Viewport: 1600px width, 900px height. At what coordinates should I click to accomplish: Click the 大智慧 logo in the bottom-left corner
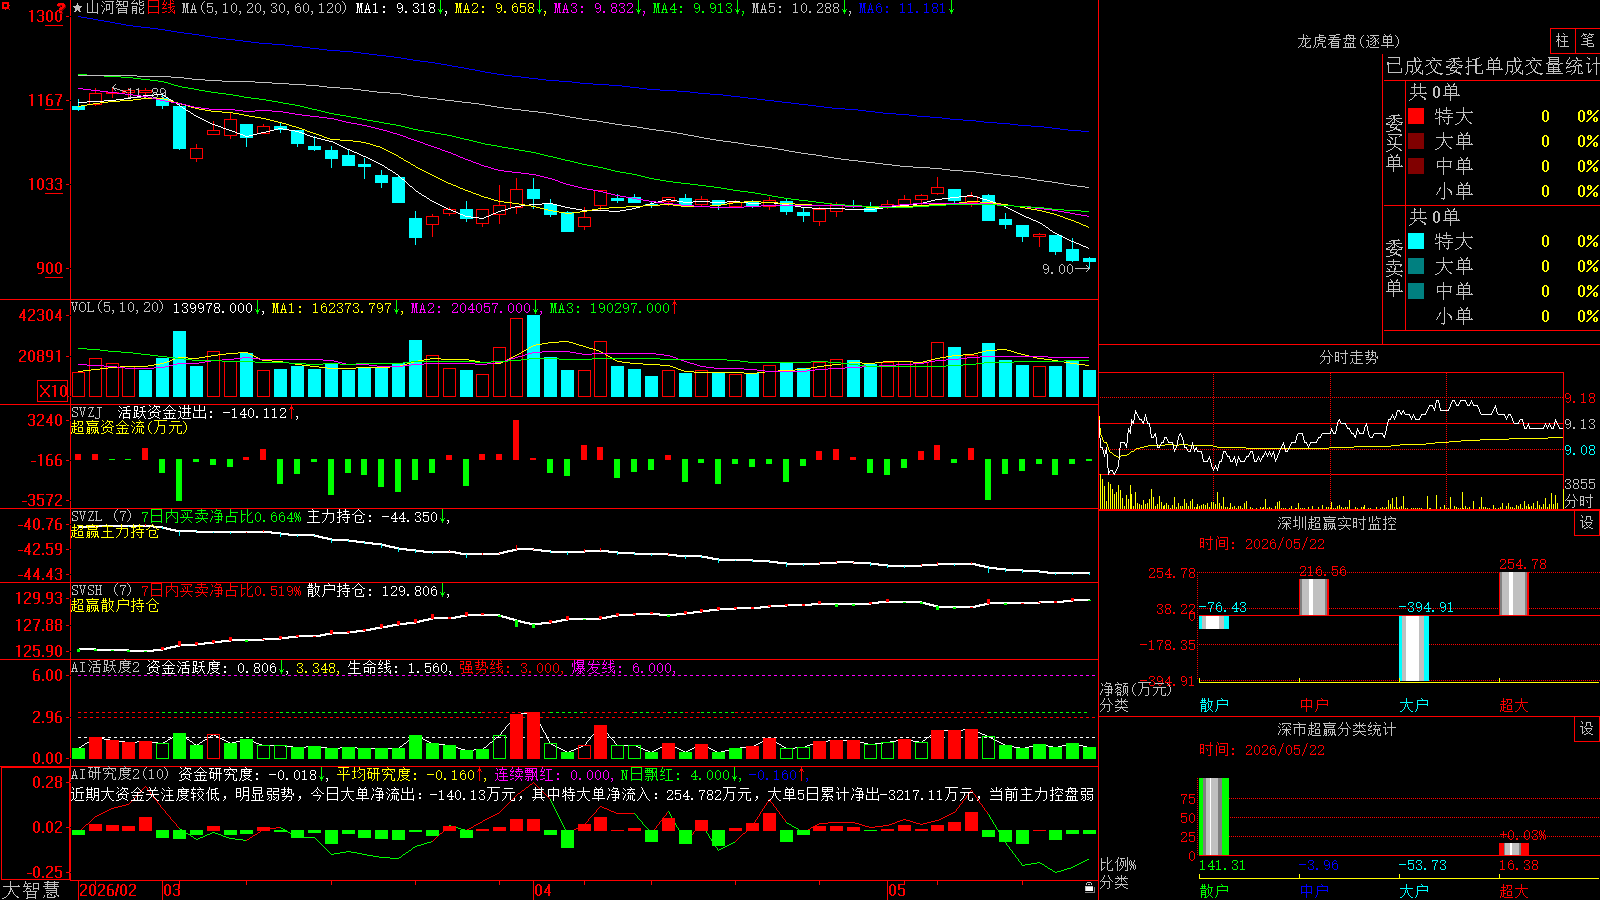pyautogui.click(x=31, y=890)
